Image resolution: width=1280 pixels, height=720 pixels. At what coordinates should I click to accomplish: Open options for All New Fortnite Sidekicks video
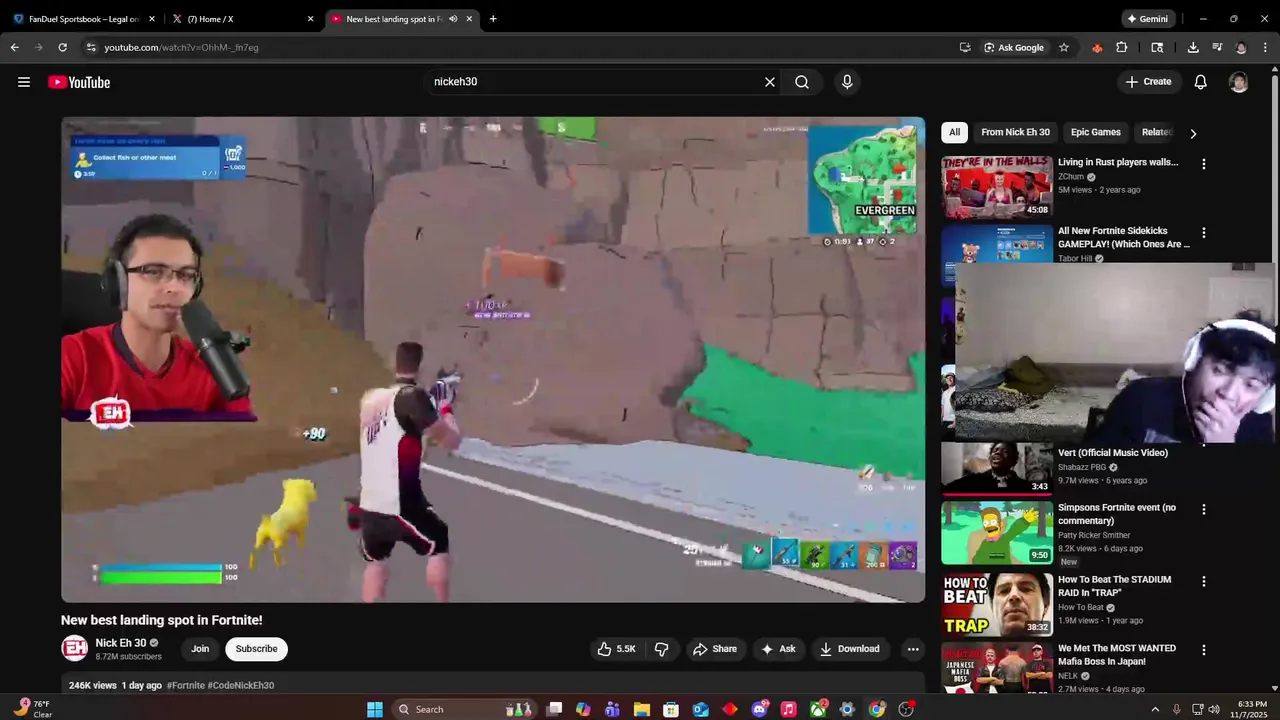coord(1204,233)
